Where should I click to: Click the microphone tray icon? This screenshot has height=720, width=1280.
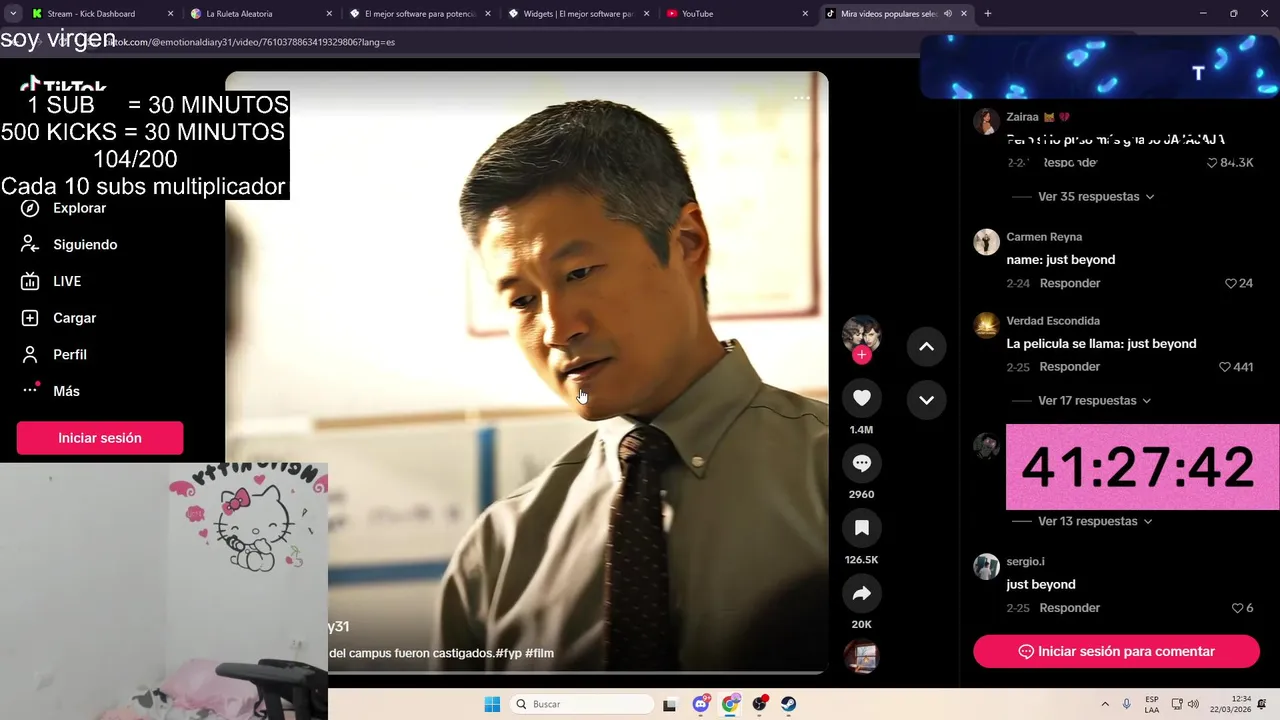click(x=1127, y=704)
